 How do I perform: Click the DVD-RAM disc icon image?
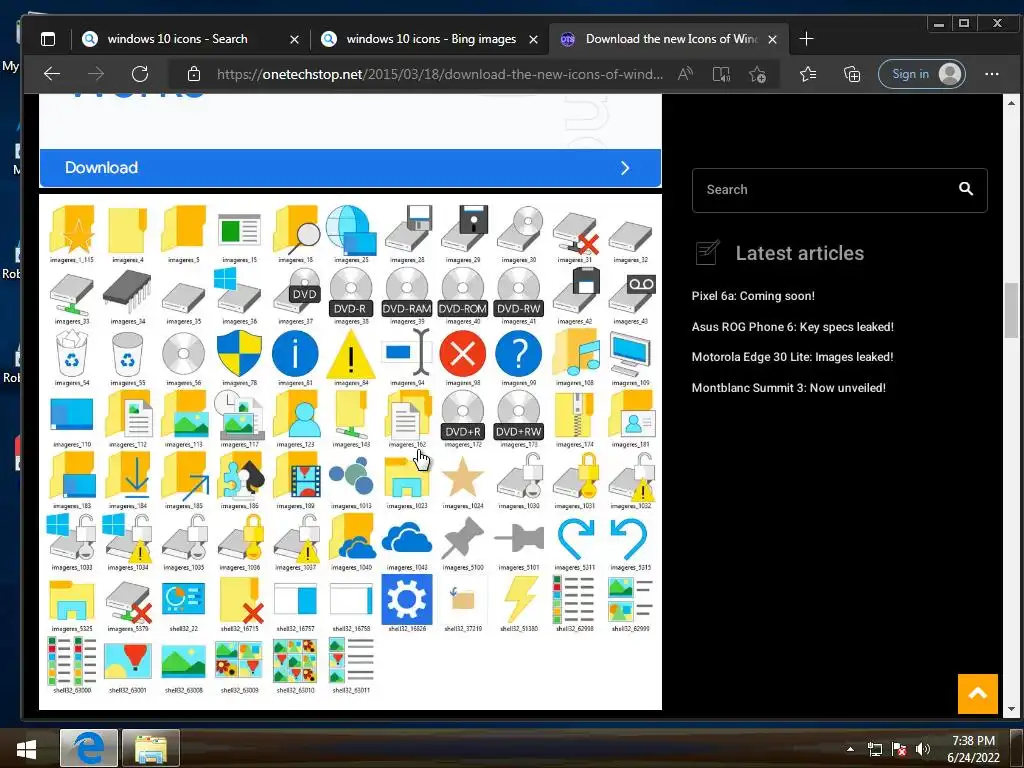tap(407, 293)
